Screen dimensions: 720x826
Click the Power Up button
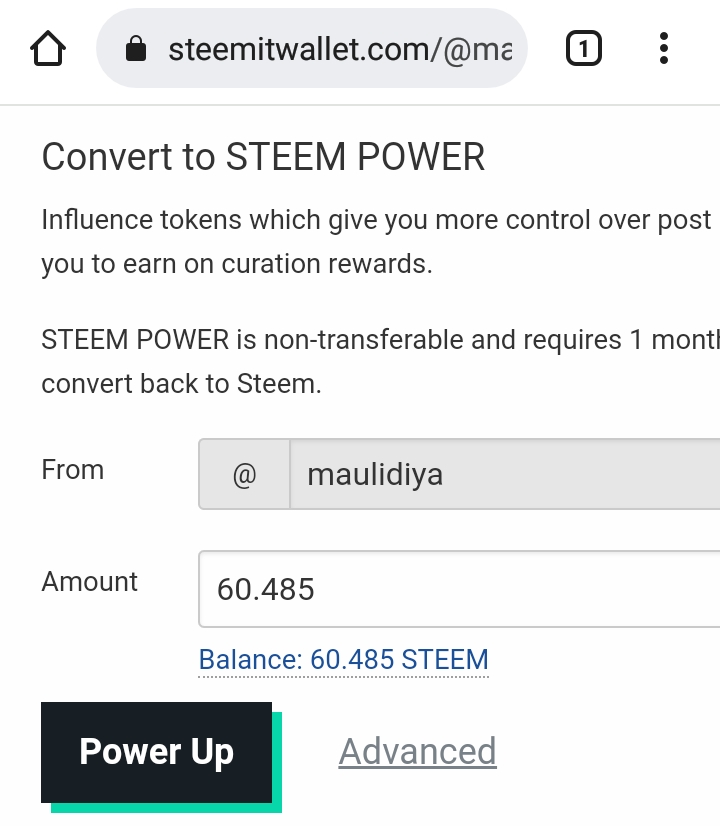click(x=156, y=752)
